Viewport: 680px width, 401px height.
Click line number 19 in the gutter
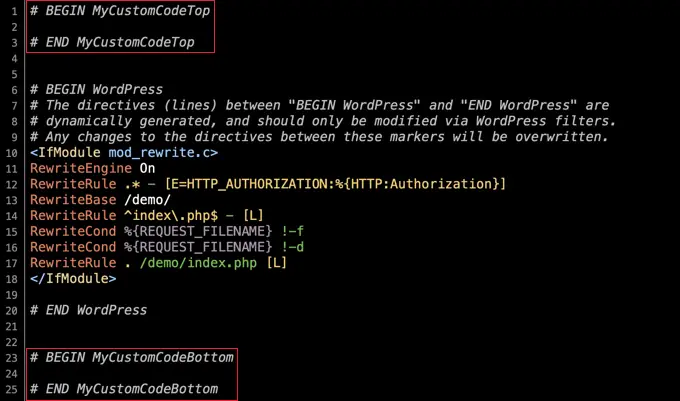pyautogui.click(x=12, y=295)
